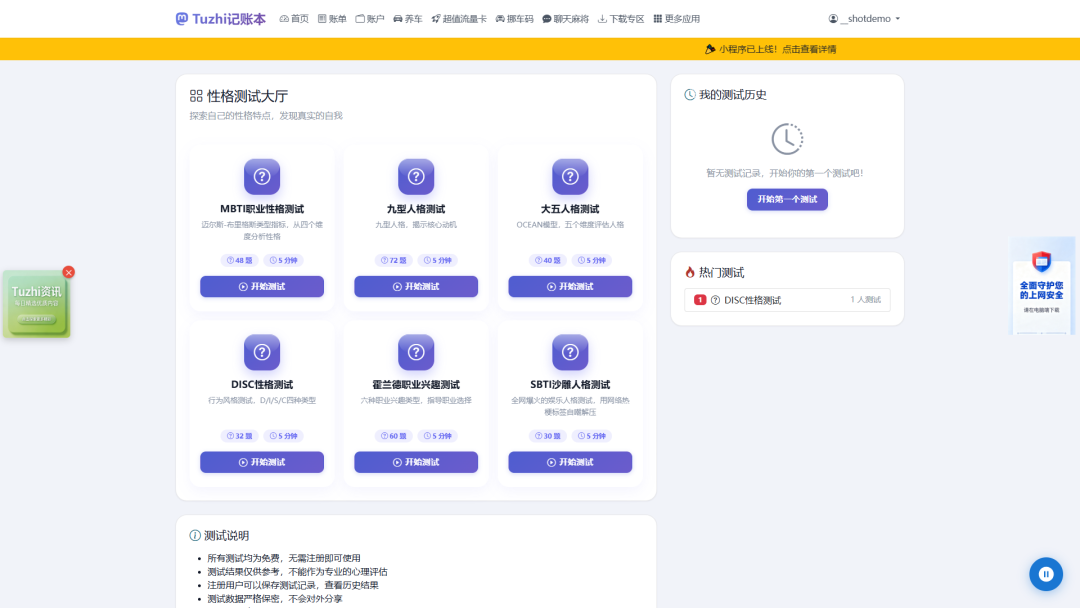Image resolution: width=1080 pixels, height=608 pixels.
Task: Click the clock icon in 我的测试历史
Action: click(787, 139)
